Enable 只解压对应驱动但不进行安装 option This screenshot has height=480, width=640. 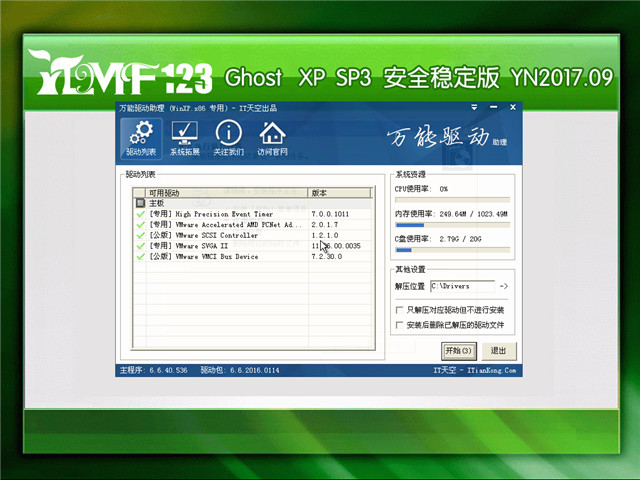[400, 311]
